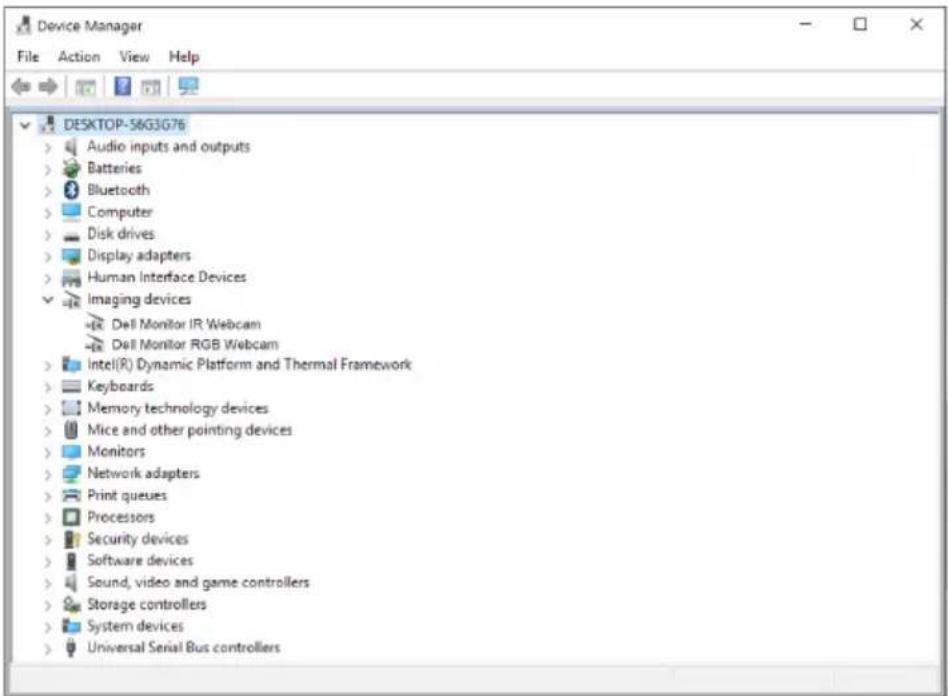The width and height of the screenshot is (948, 696).
Task: Open the Properties toolbar icon
Action: coord(85,88)
